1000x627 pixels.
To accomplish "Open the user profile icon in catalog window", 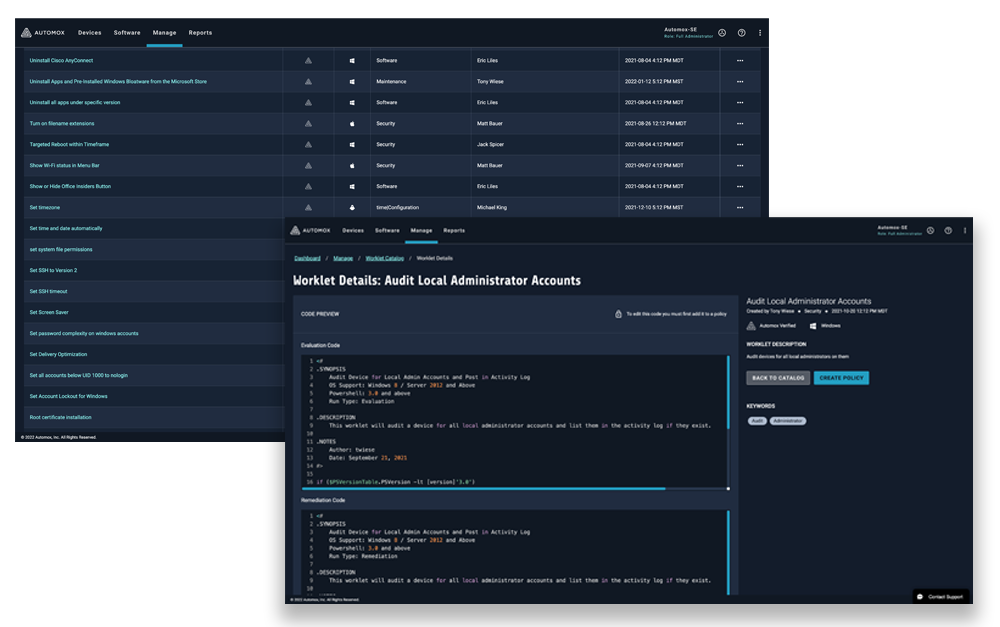I will point(722,33).
